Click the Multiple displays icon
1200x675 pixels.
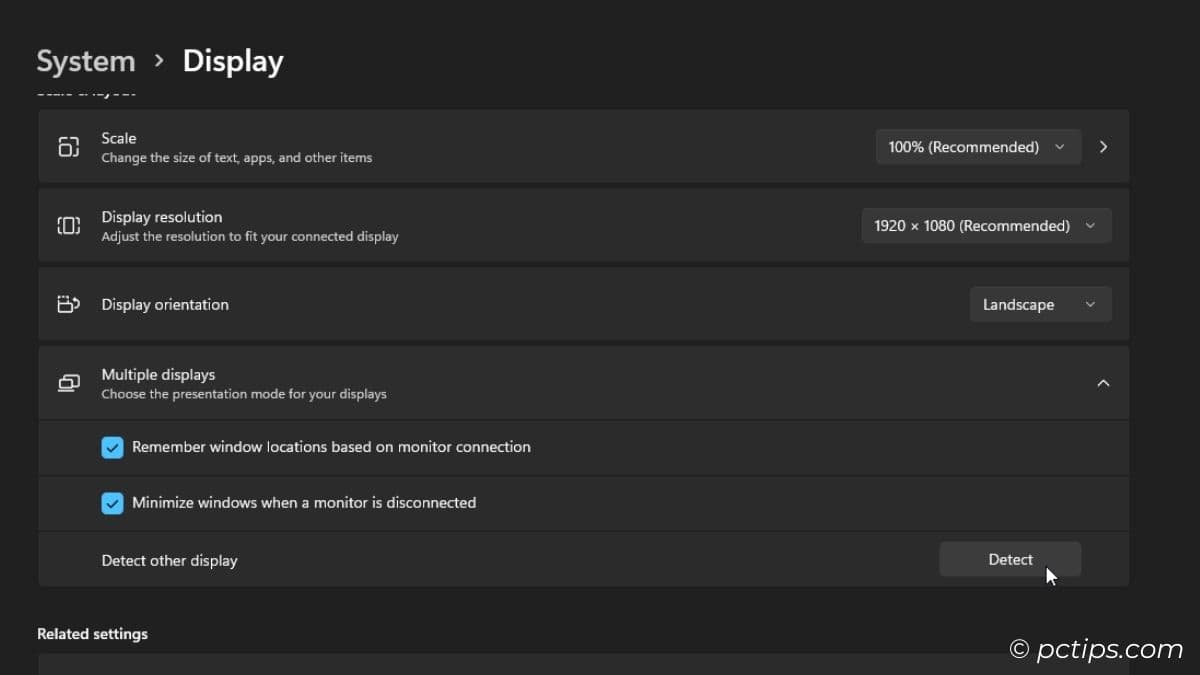click(68, 383)
